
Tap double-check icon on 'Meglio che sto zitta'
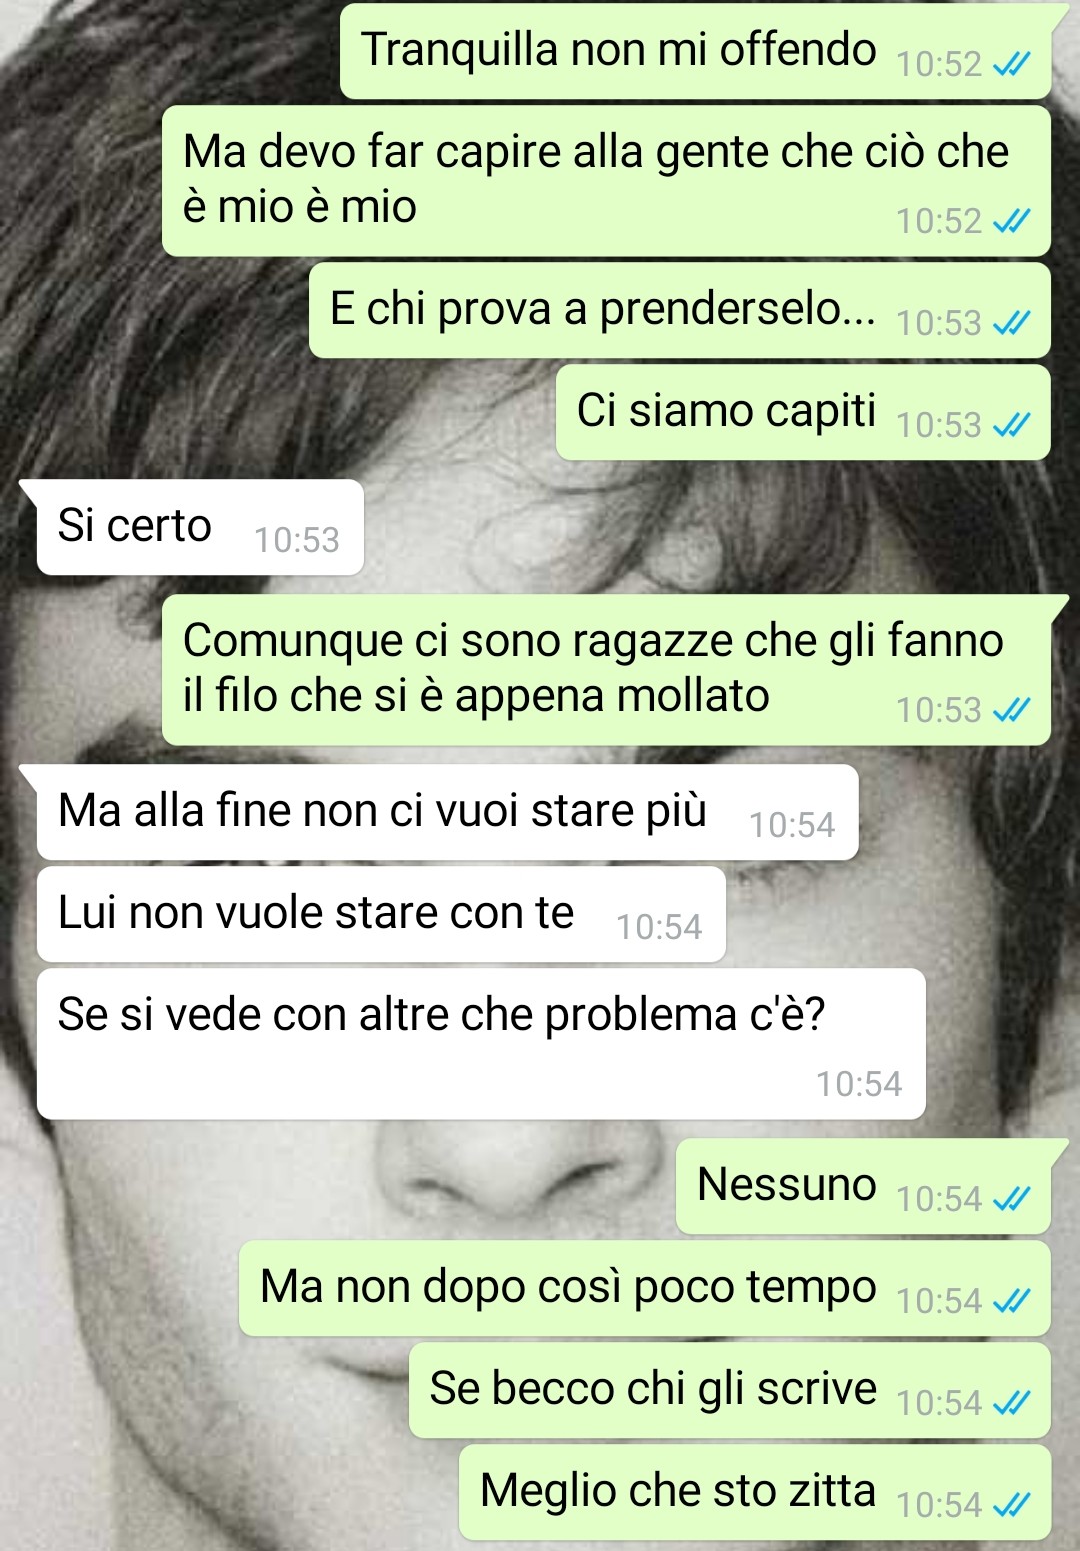pos(1011,1505)
